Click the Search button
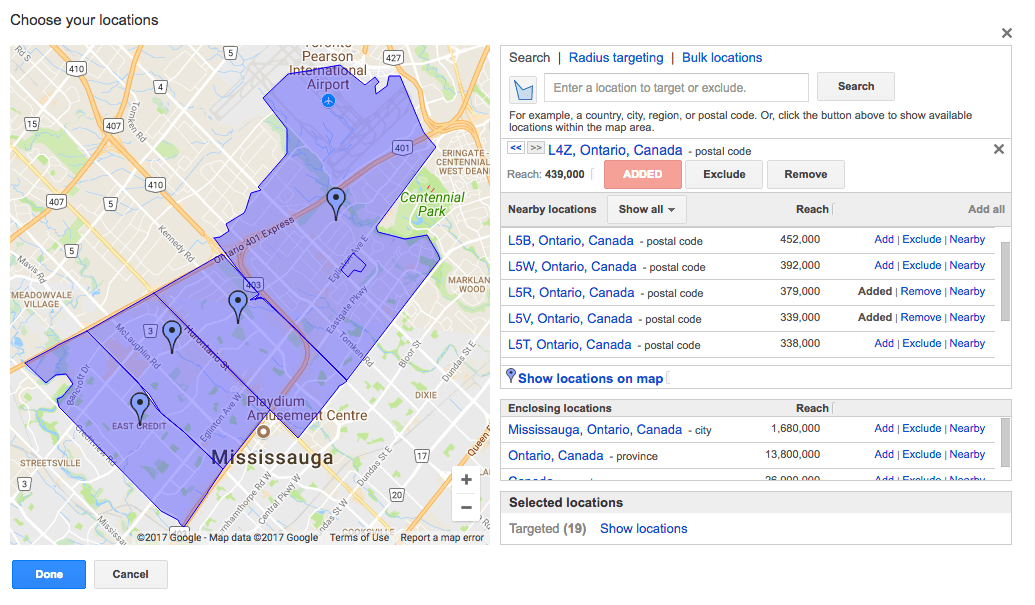The image size is (1035, 605). pyautogui.click(x=855, y=86)
